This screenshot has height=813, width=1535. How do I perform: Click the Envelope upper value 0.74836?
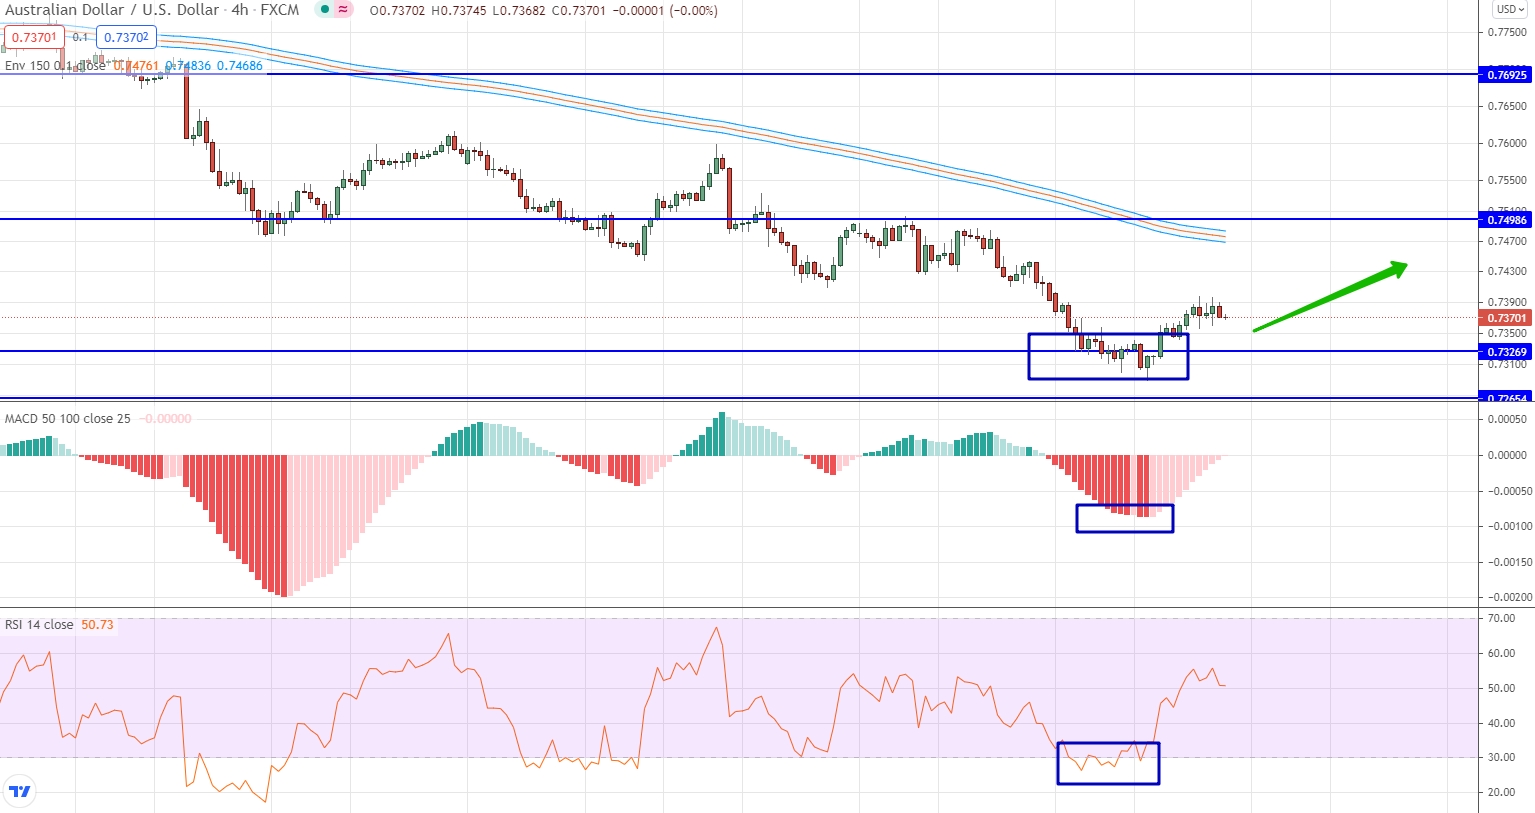(188, 66)
